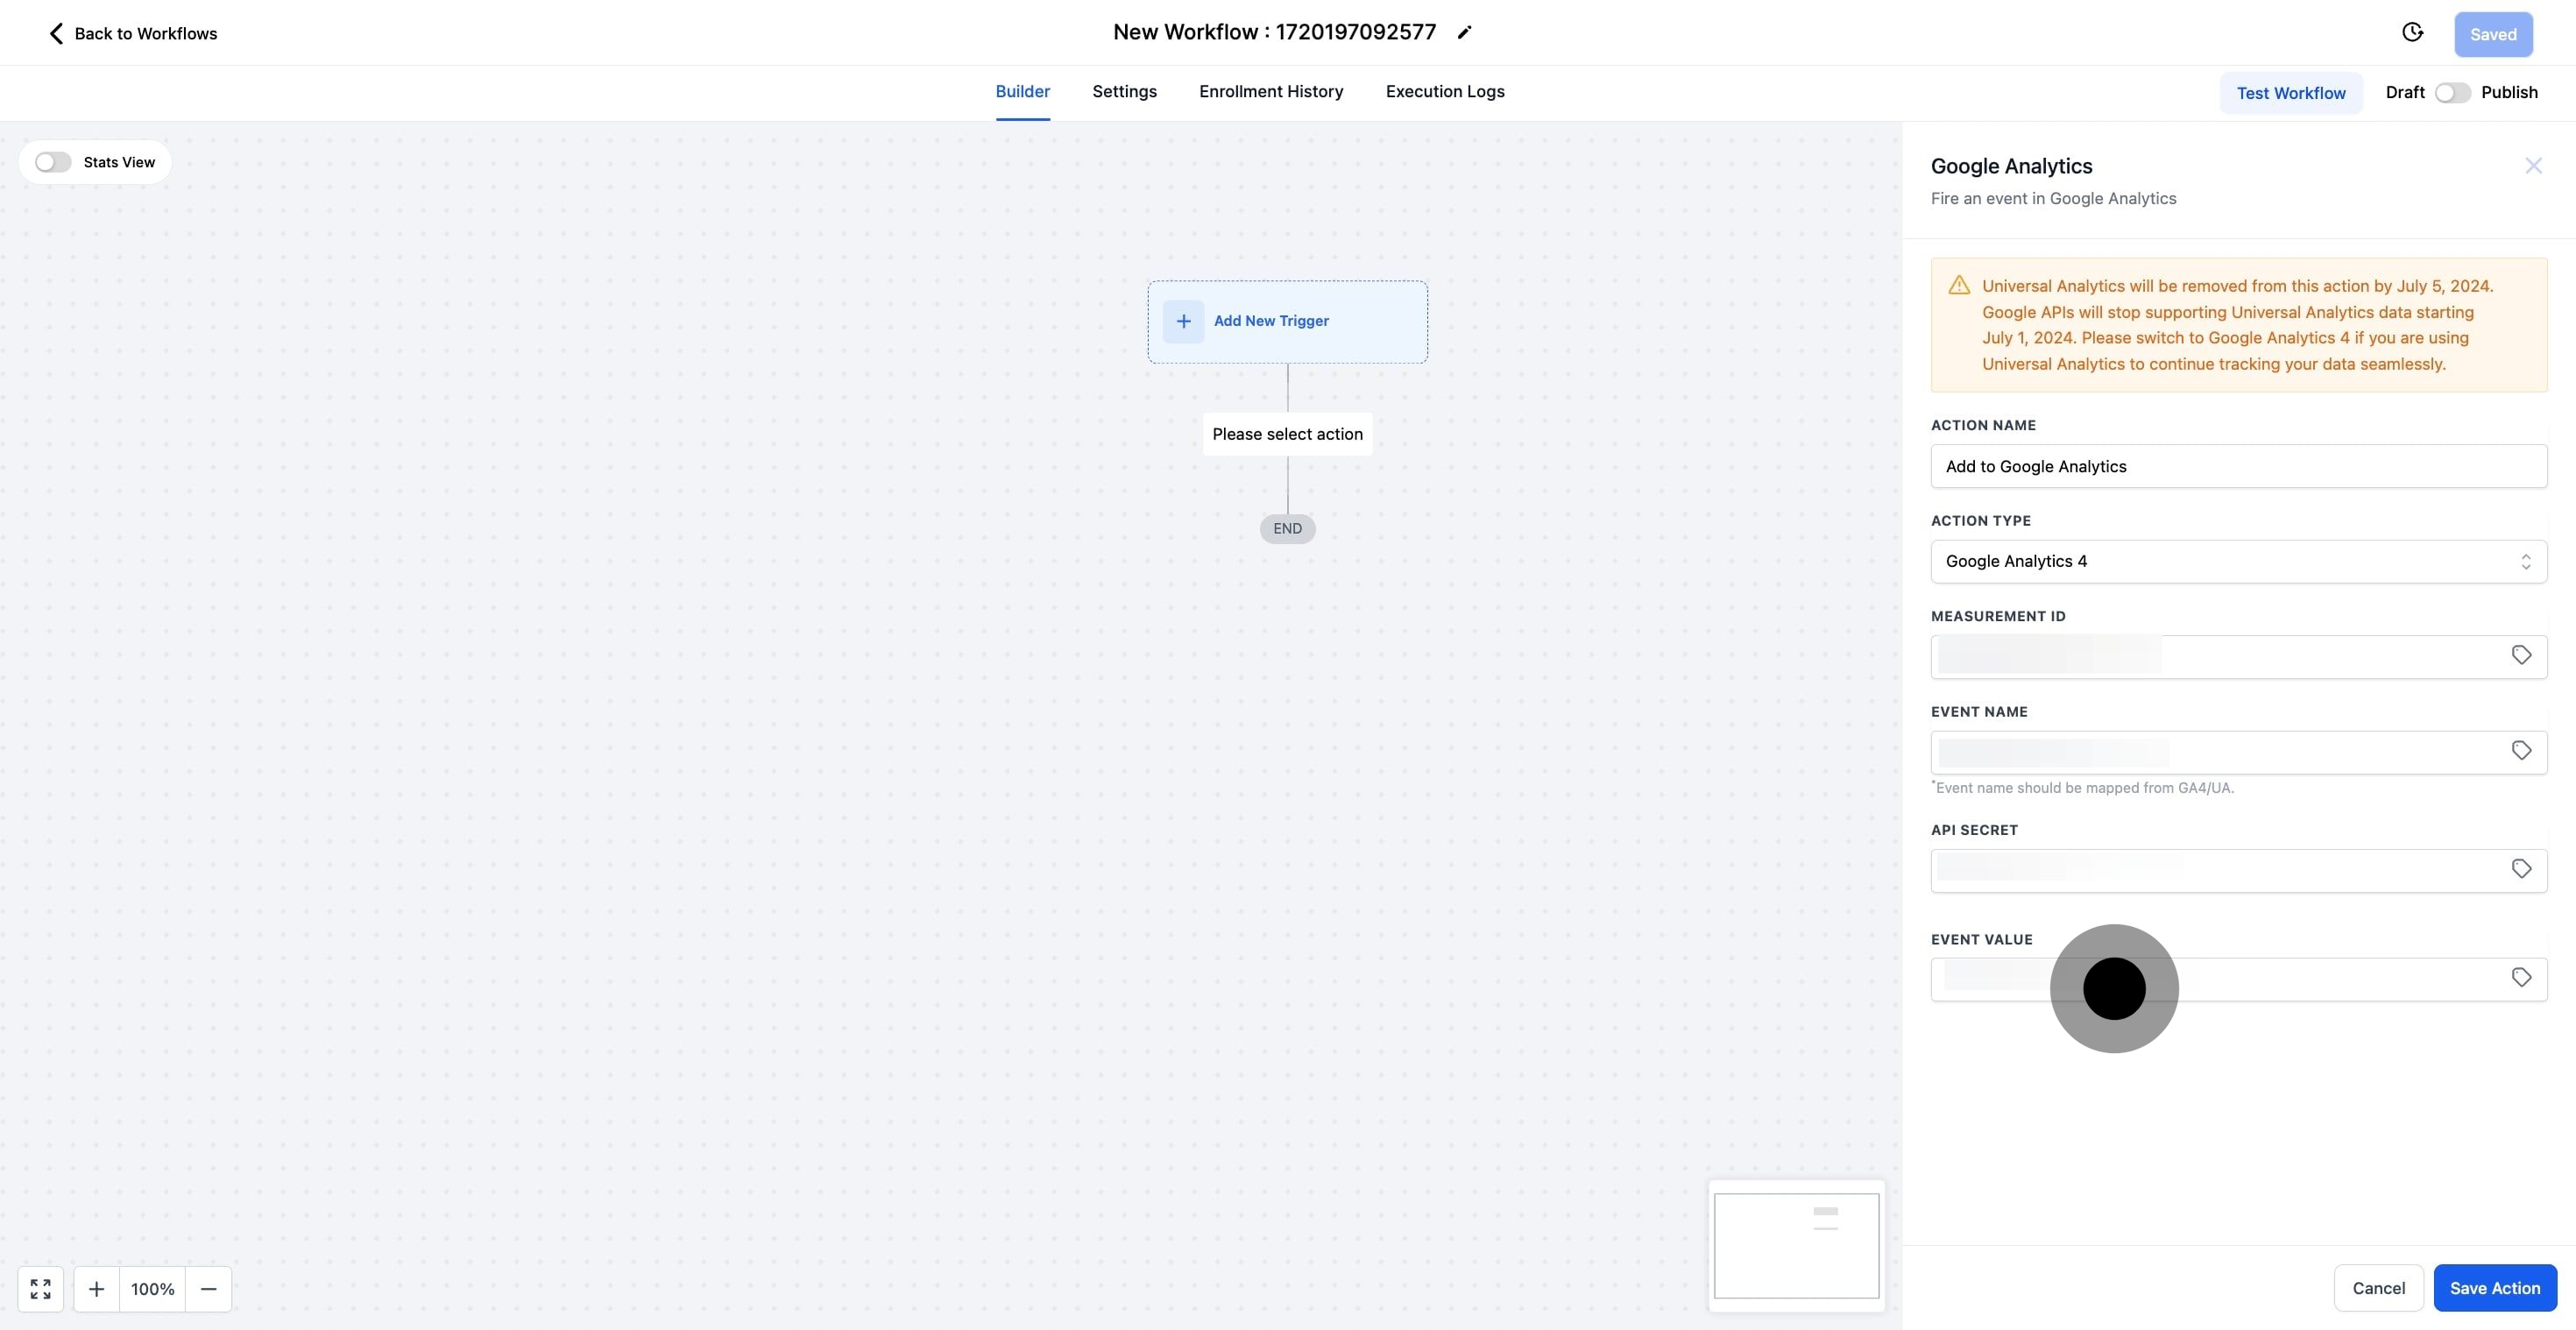Screen dimensions: 2576x1330
Task: Open custom values tag for API Secret
Action: (x=2521, y=869)
